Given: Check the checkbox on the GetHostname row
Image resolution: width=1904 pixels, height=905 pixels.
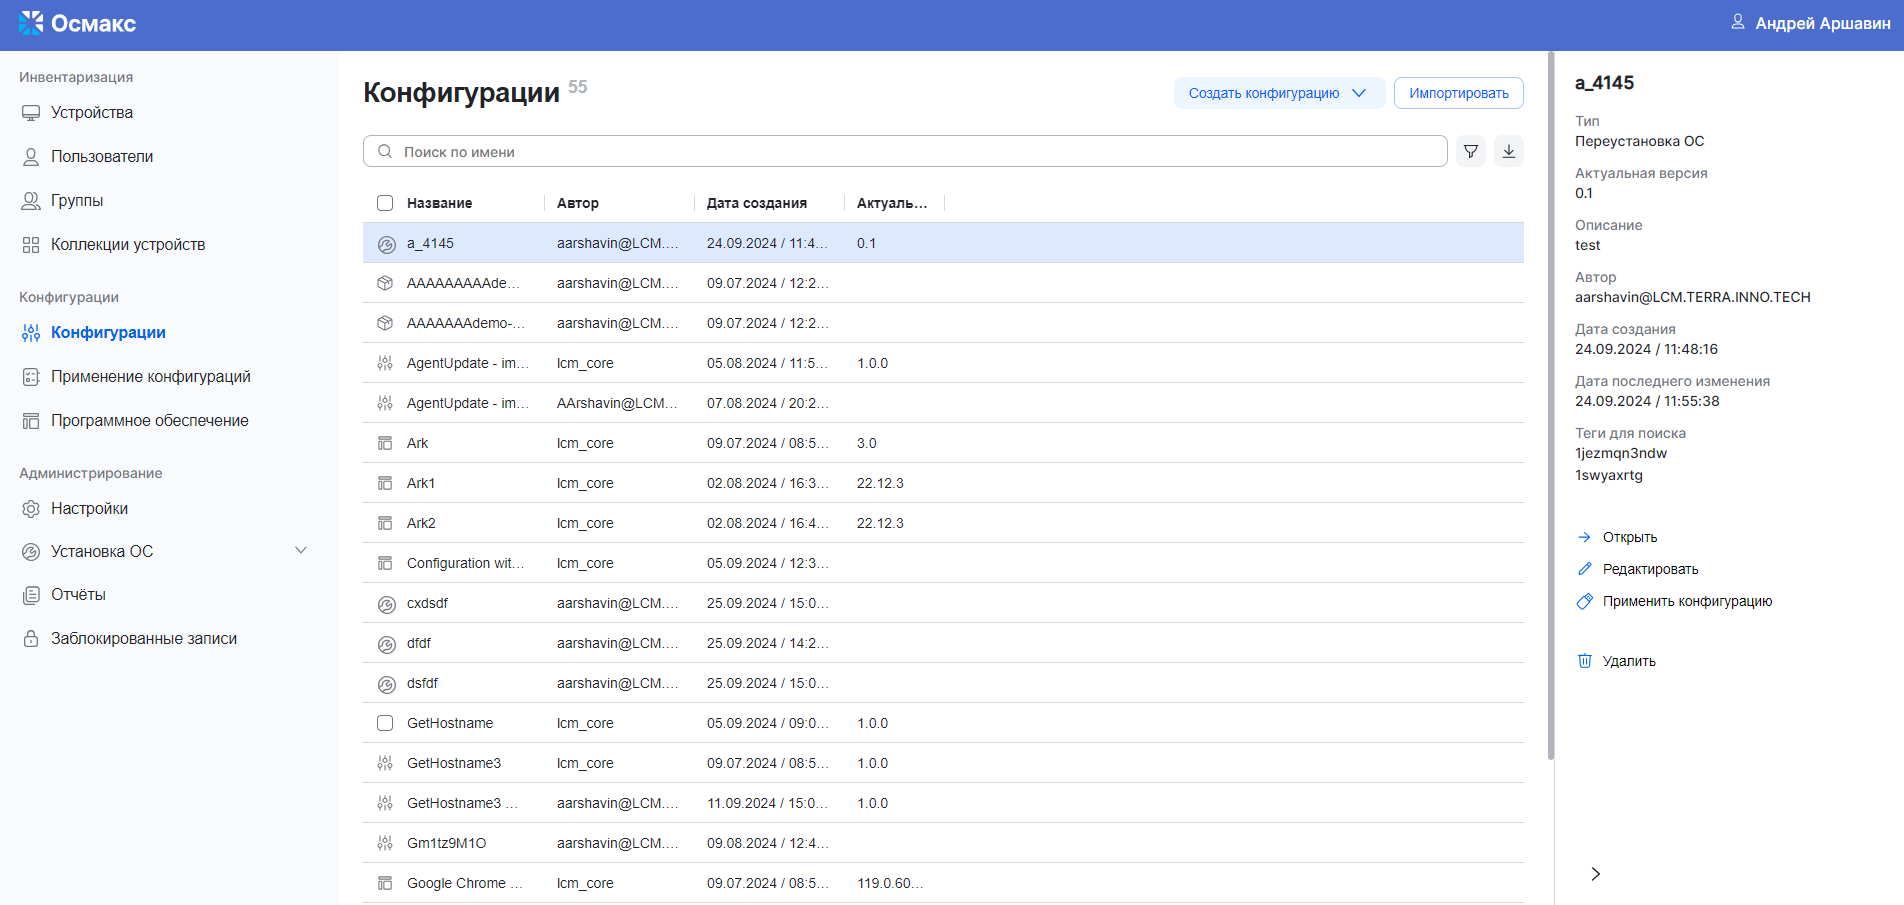Looking at the screenshot, I should pos(385,722).
